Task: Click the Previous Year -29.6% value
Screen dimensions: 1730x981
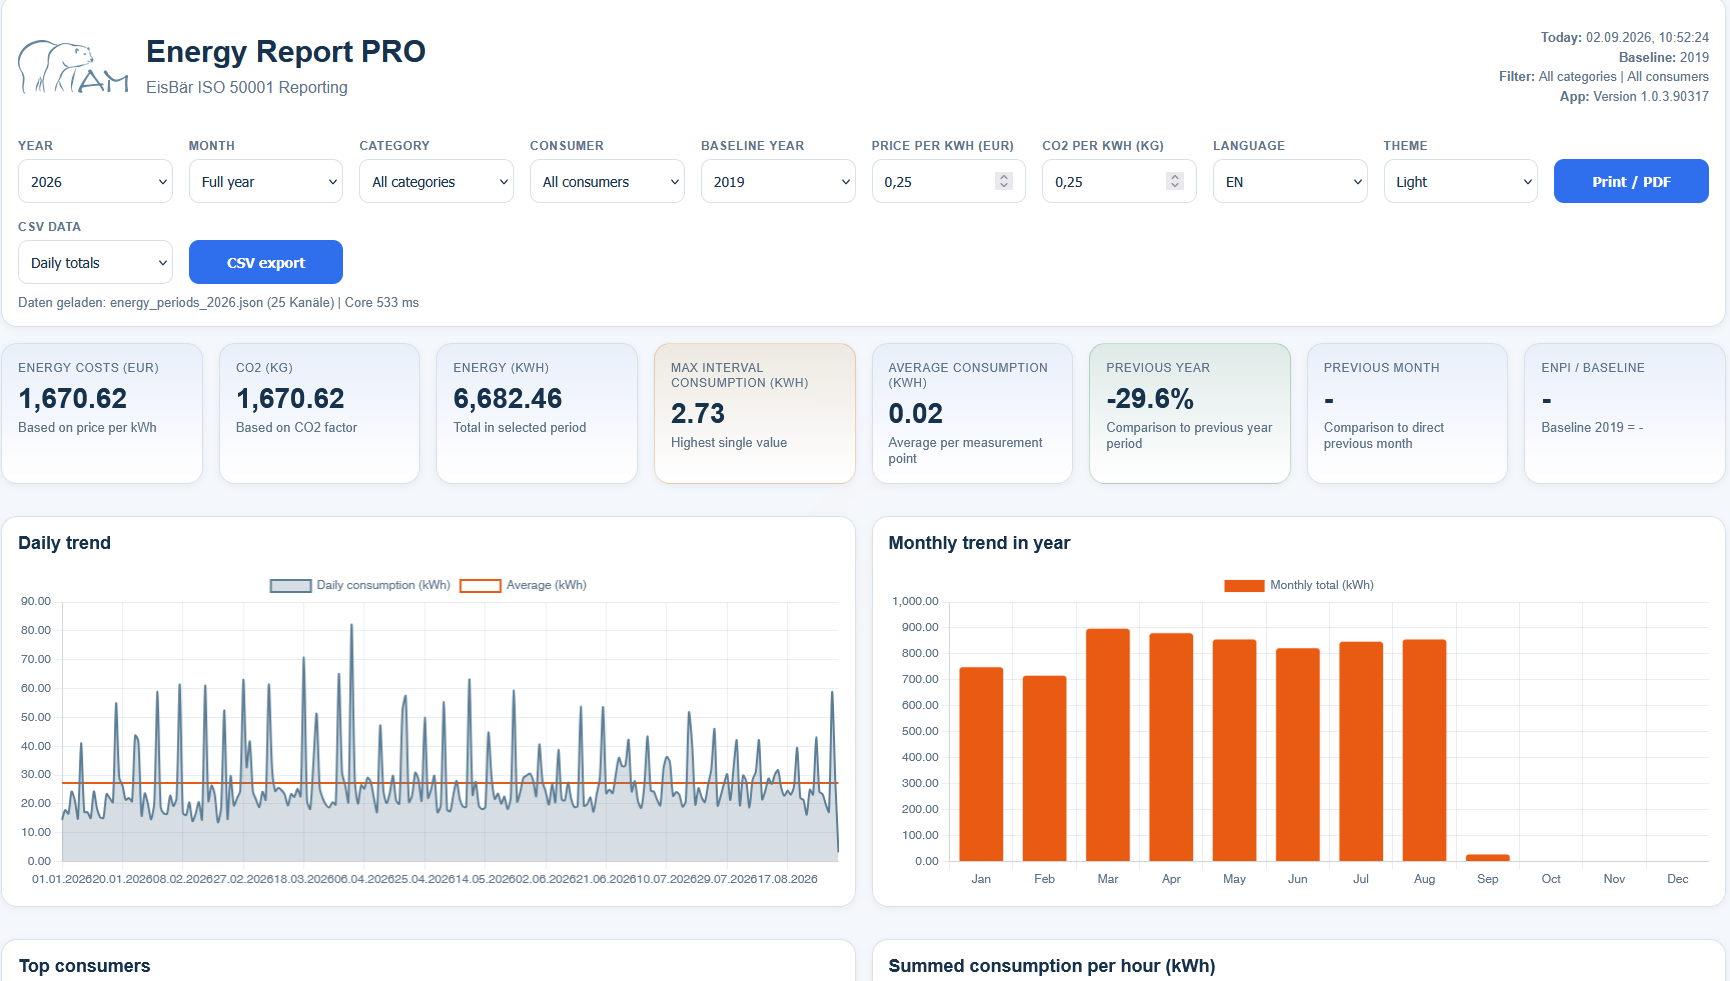Action: (1150, 399)
